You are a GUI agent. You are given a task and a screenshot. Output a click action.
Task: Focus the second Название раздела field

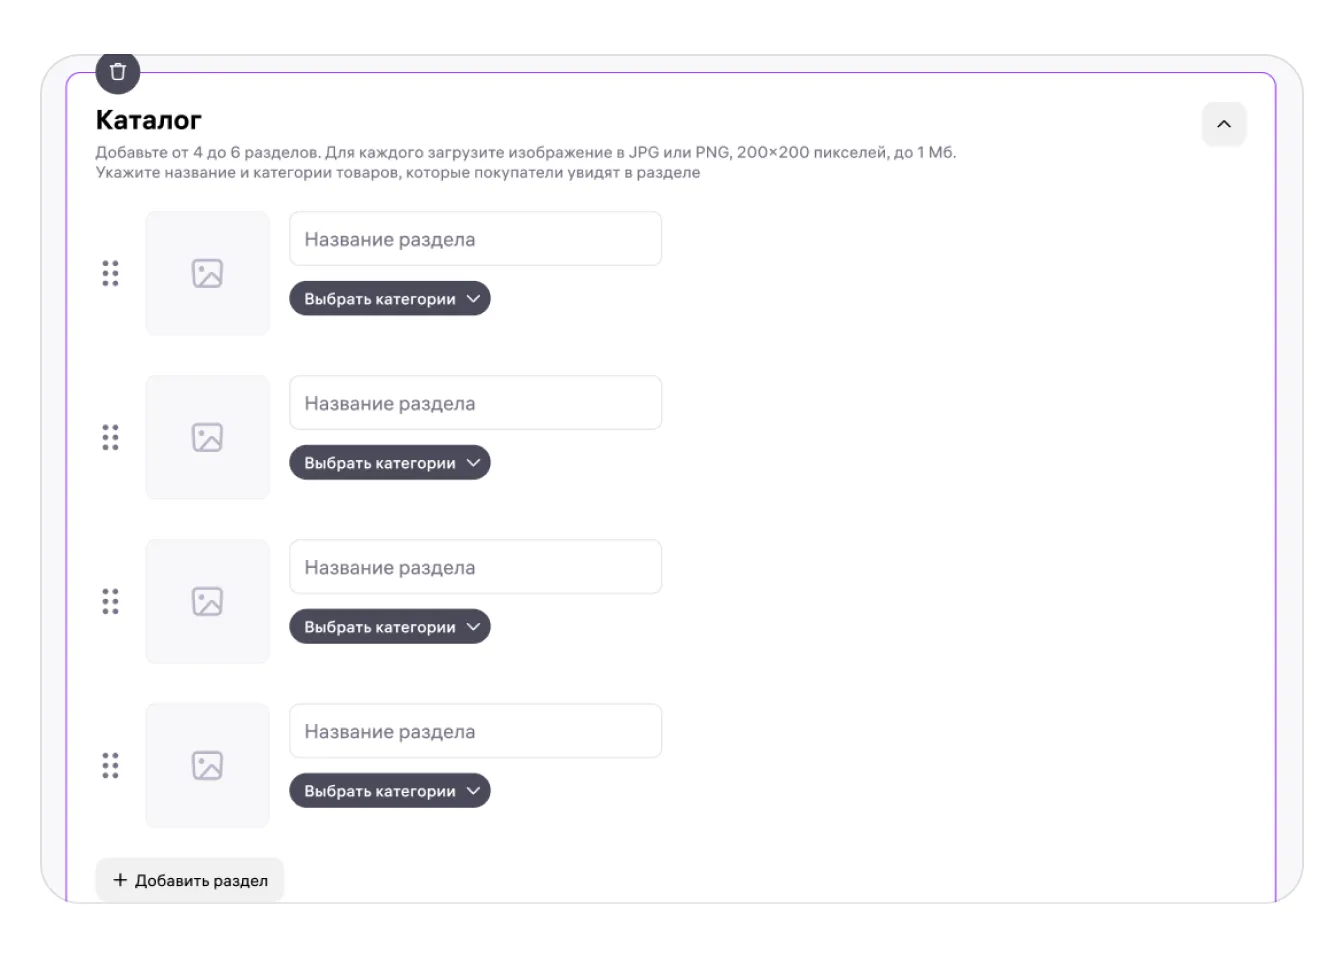(x=475, y=403)
